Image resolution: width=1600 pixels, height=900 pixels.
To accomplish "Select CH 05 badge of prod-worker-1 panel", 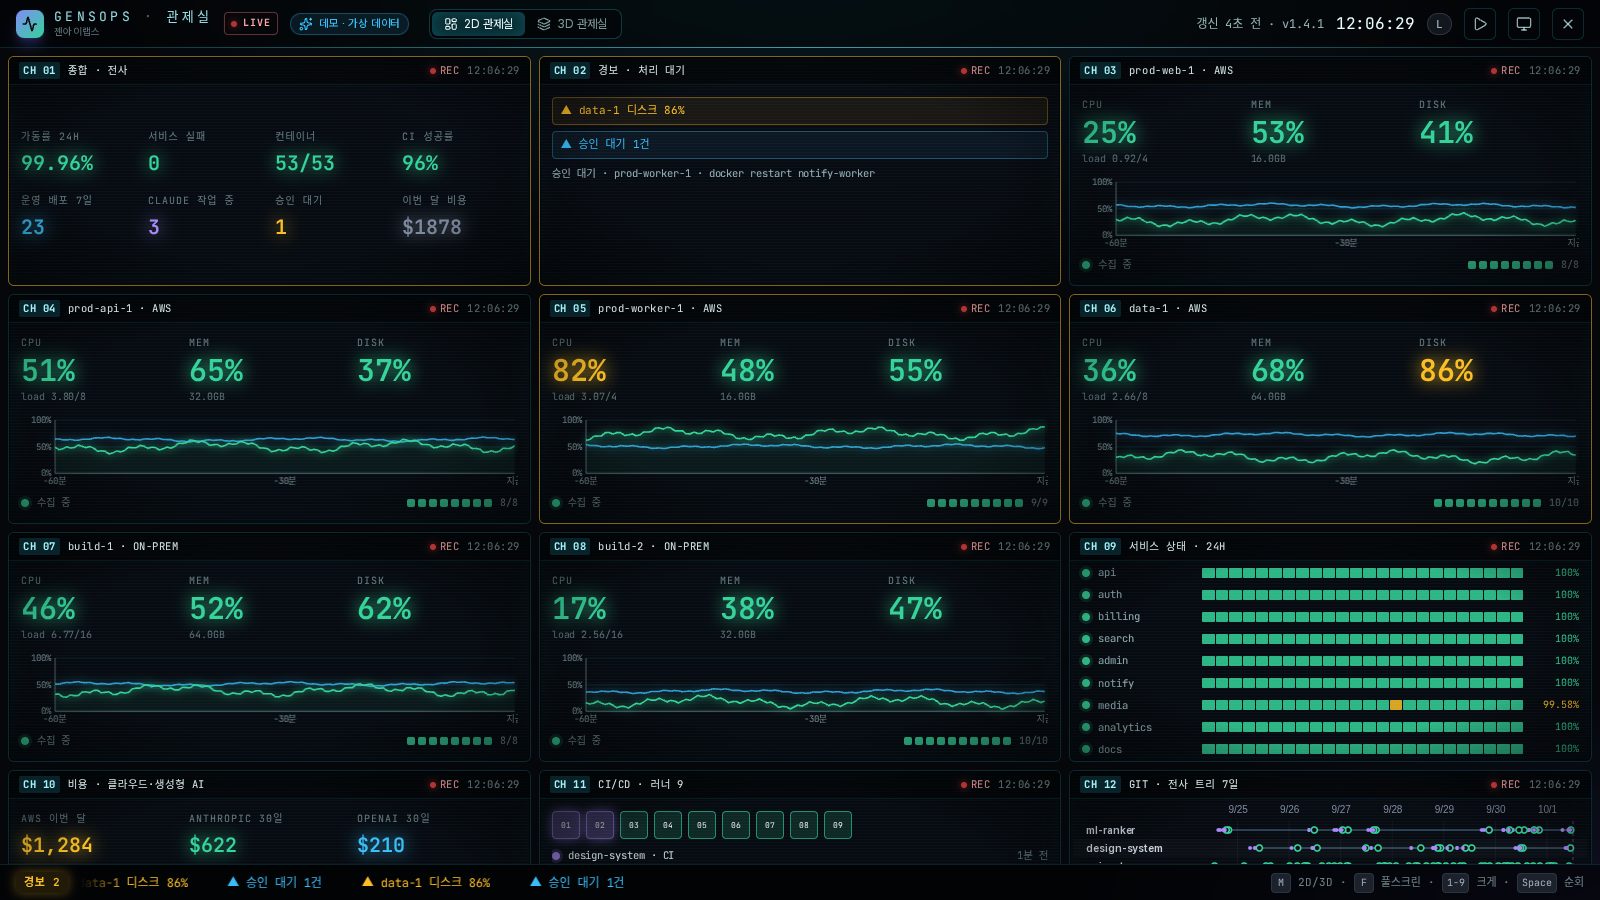I will pos(570,308).
